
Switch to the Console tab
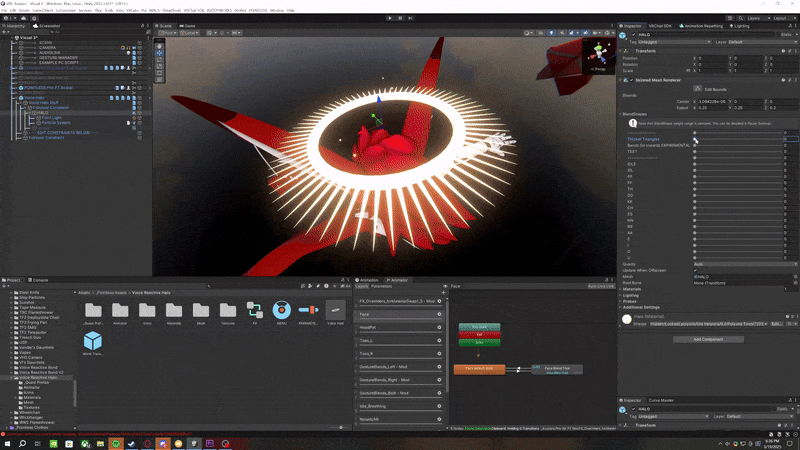[x=38, y=280]
